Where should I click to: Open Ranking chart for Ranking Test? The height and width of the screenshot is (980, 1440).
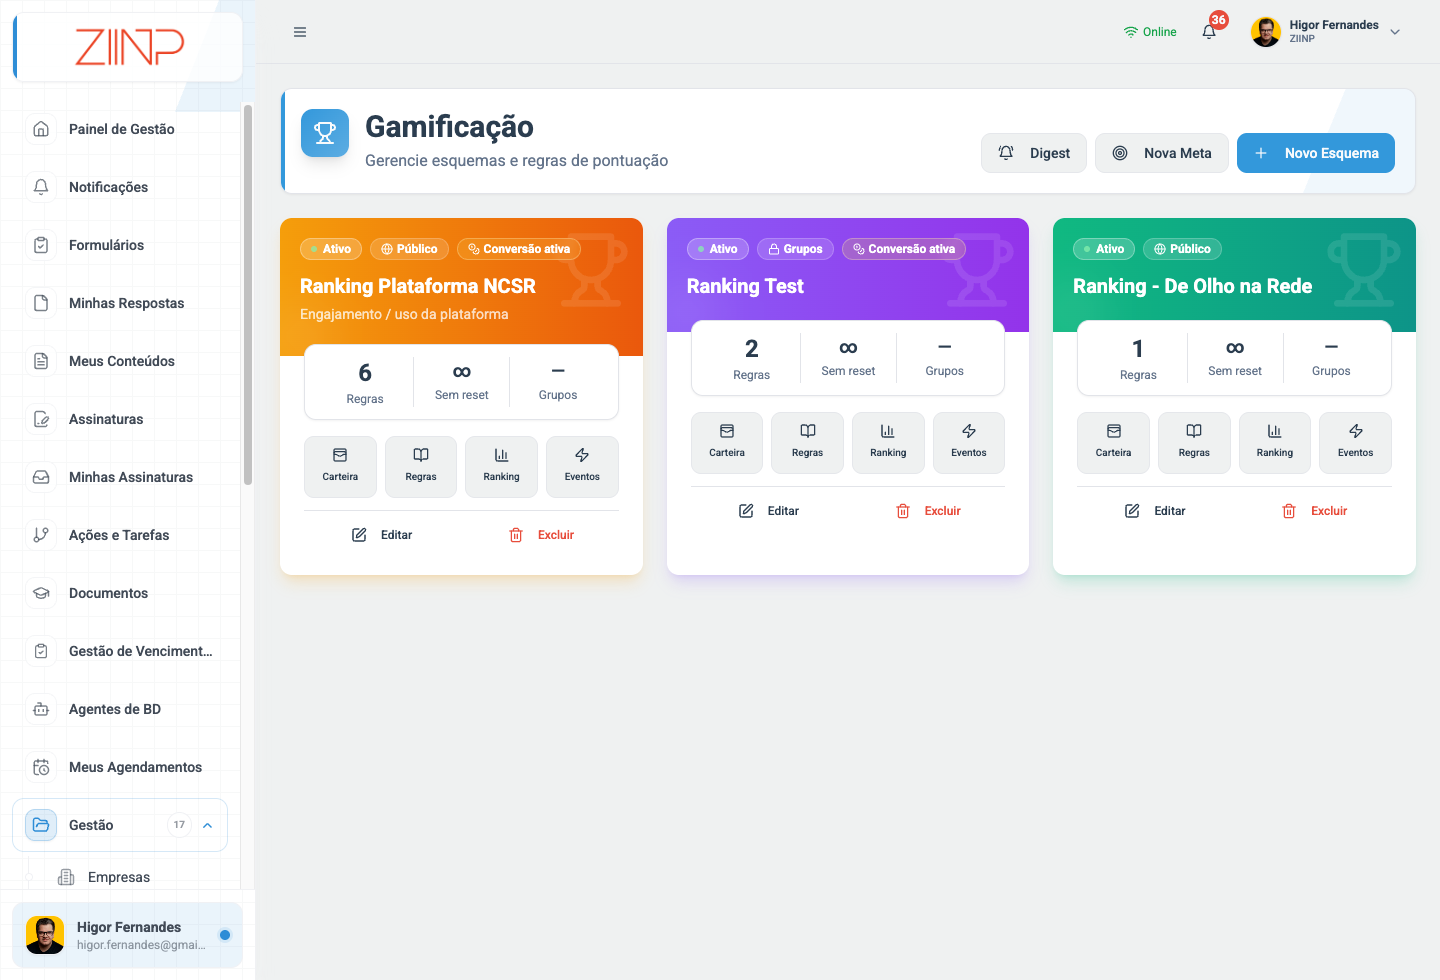pyautogui.click(x=888, y=443)
